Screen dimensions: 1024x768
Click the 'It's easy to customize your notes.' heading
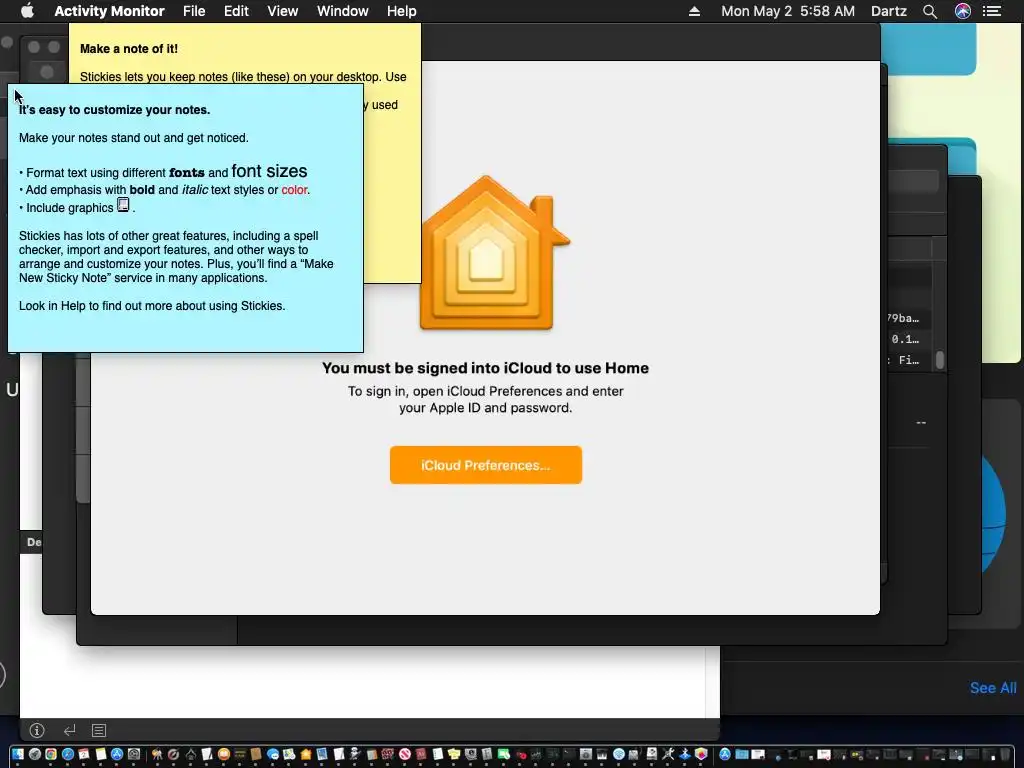pos(114,110)
